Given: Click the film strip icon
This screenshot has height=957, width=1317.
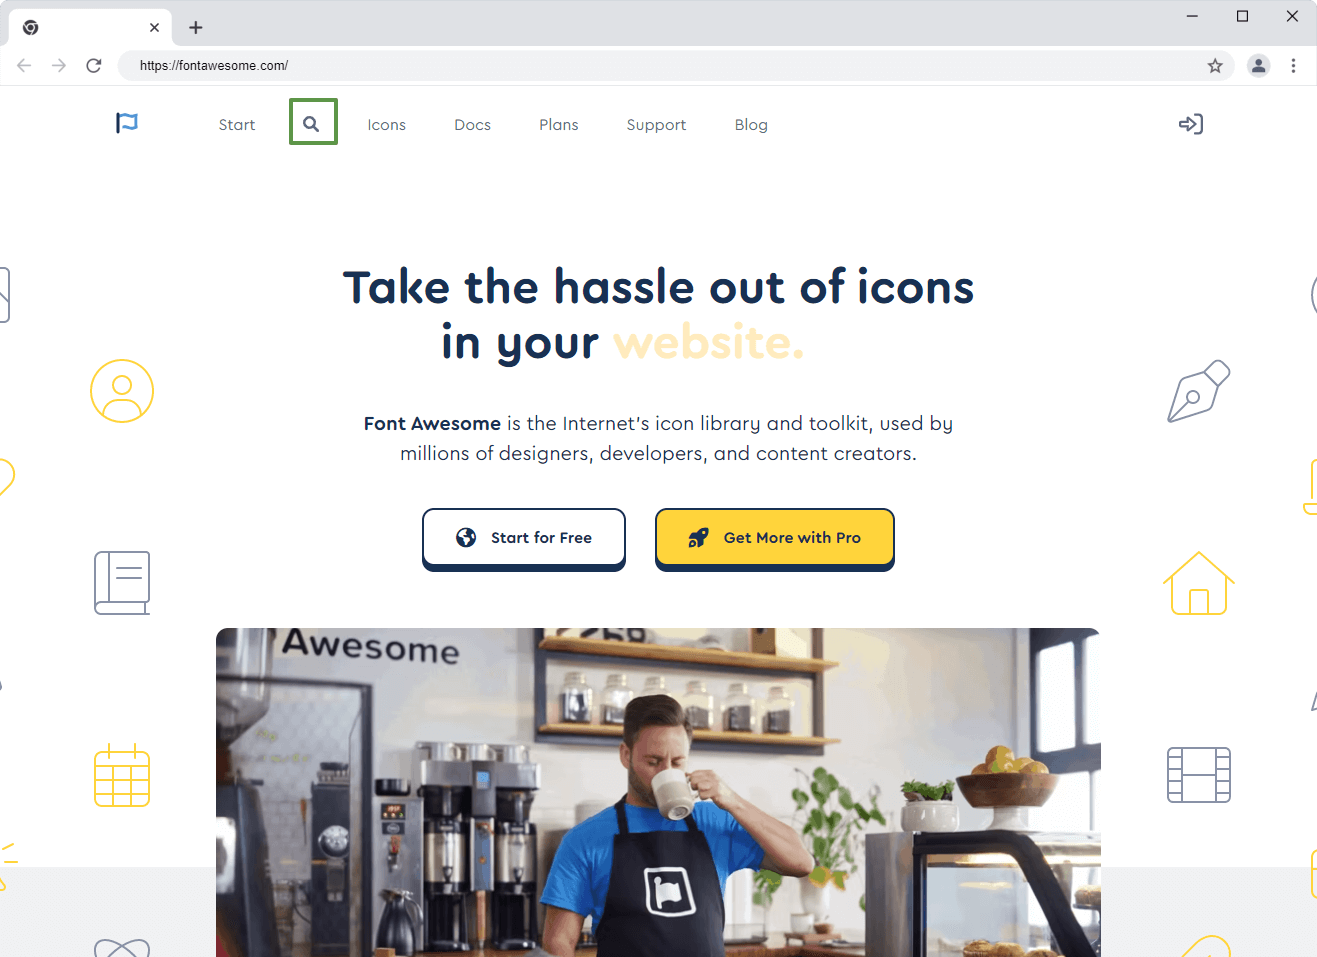Looking at the screenshot, I should click(x=1198, y=775).
